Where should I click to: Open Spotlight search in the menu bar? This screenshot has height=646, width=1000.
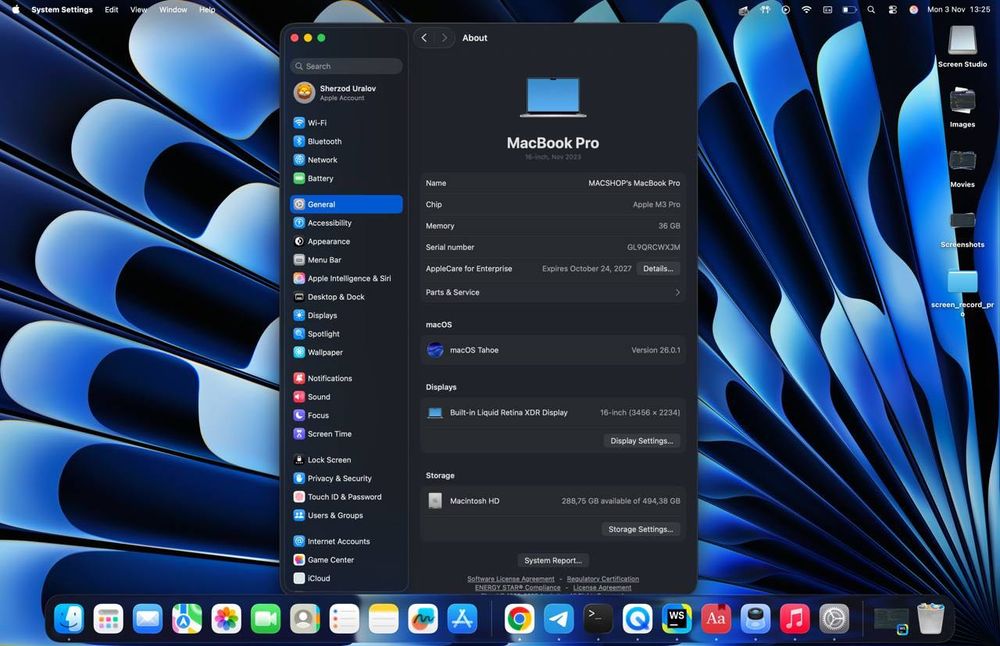pos(871,10)
